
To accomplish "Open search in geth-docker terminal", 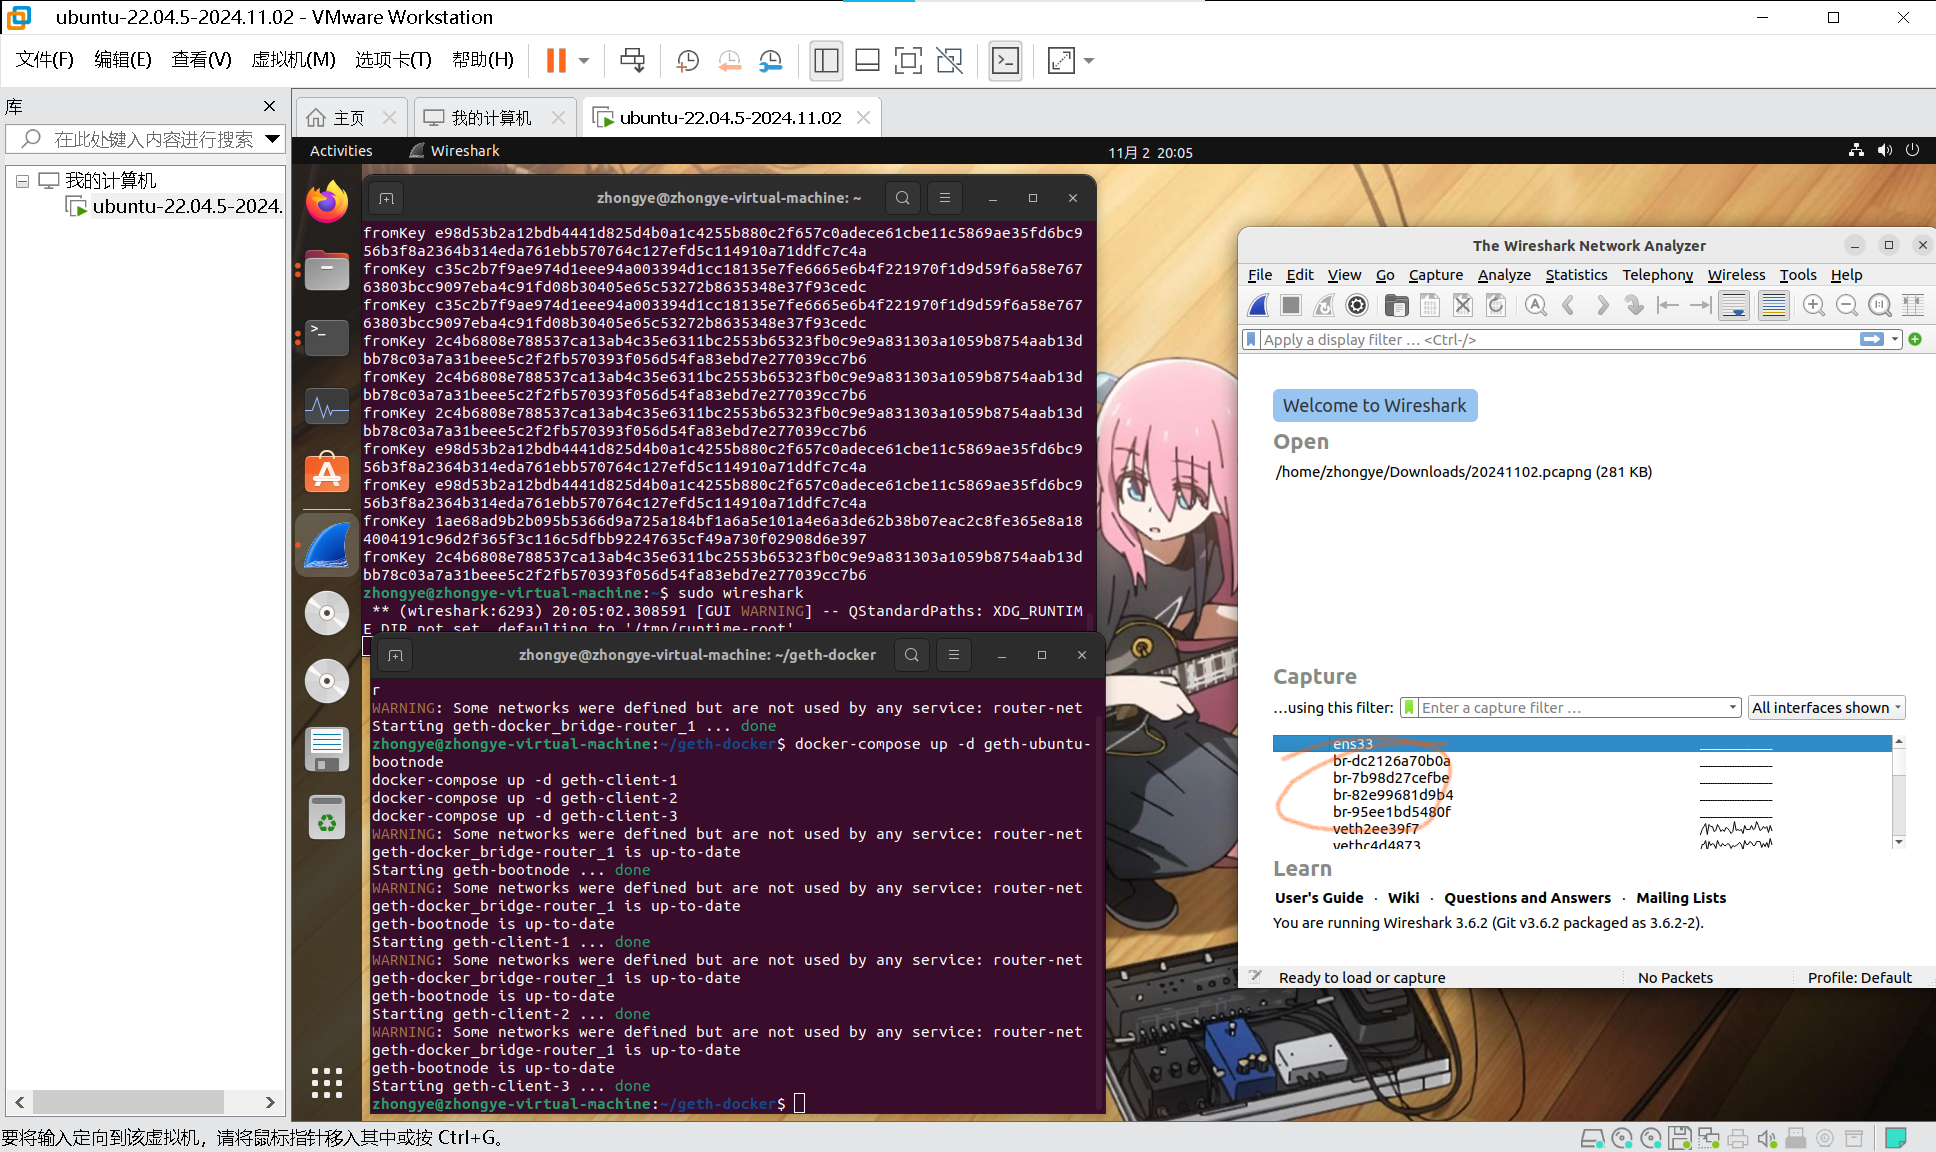I will (x=912, y=655).
